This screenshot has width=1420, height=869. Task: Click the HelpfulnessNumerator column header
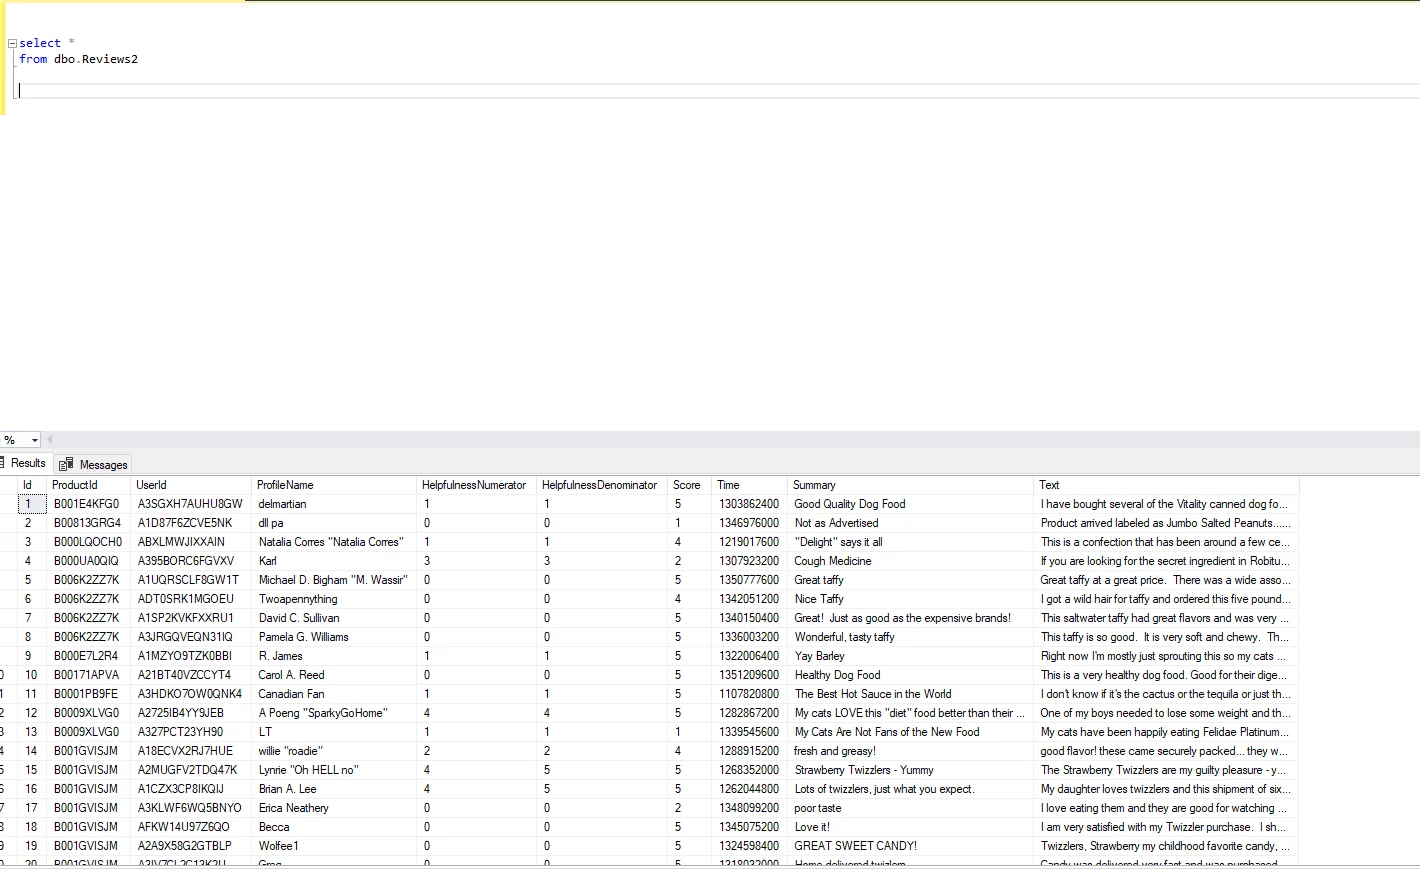pyautogui.click(x=476, y=484)
